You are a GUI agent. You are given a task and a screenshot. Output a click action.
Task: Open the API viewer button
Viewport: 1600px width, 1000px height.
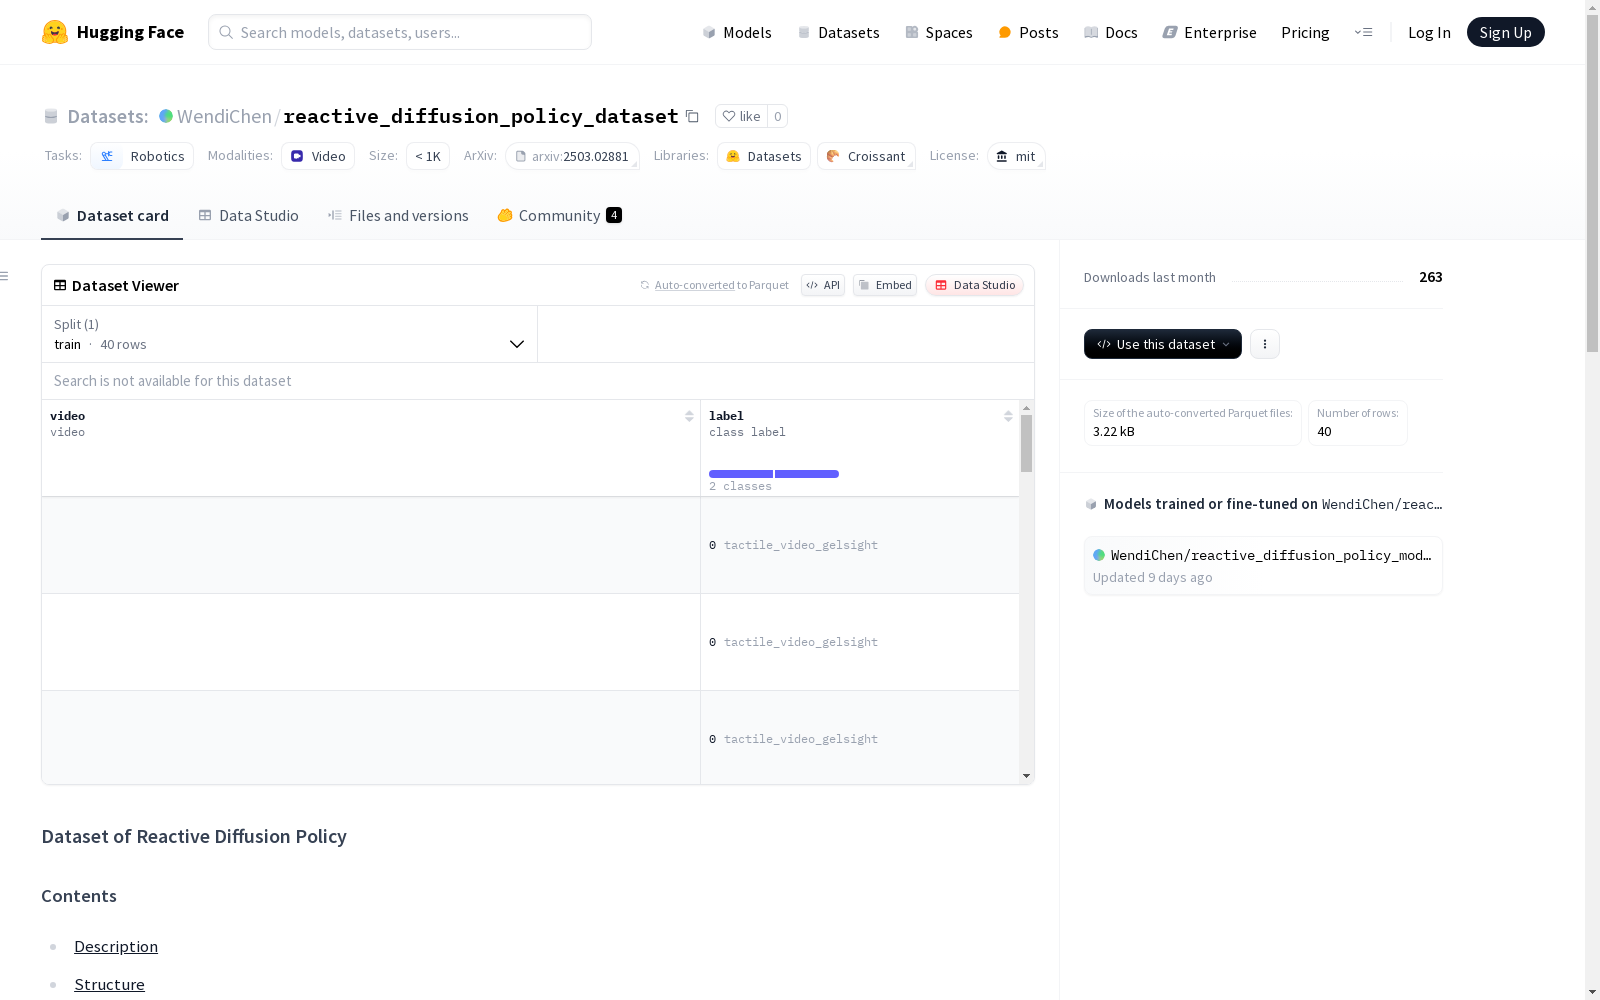click(x=822, y=285)
